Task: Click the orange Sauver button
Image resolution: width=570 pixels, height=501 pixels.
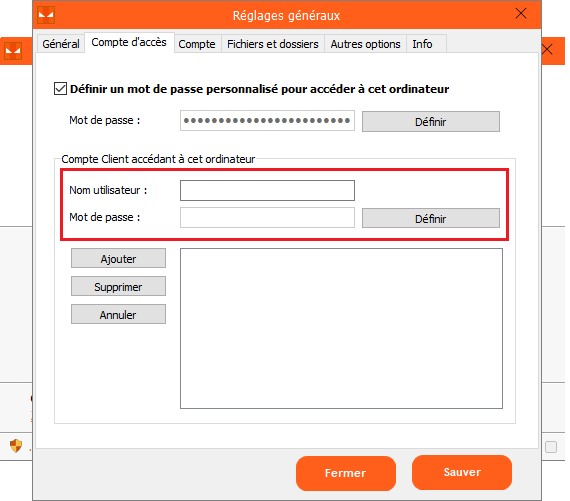Action: coord(462,472)
